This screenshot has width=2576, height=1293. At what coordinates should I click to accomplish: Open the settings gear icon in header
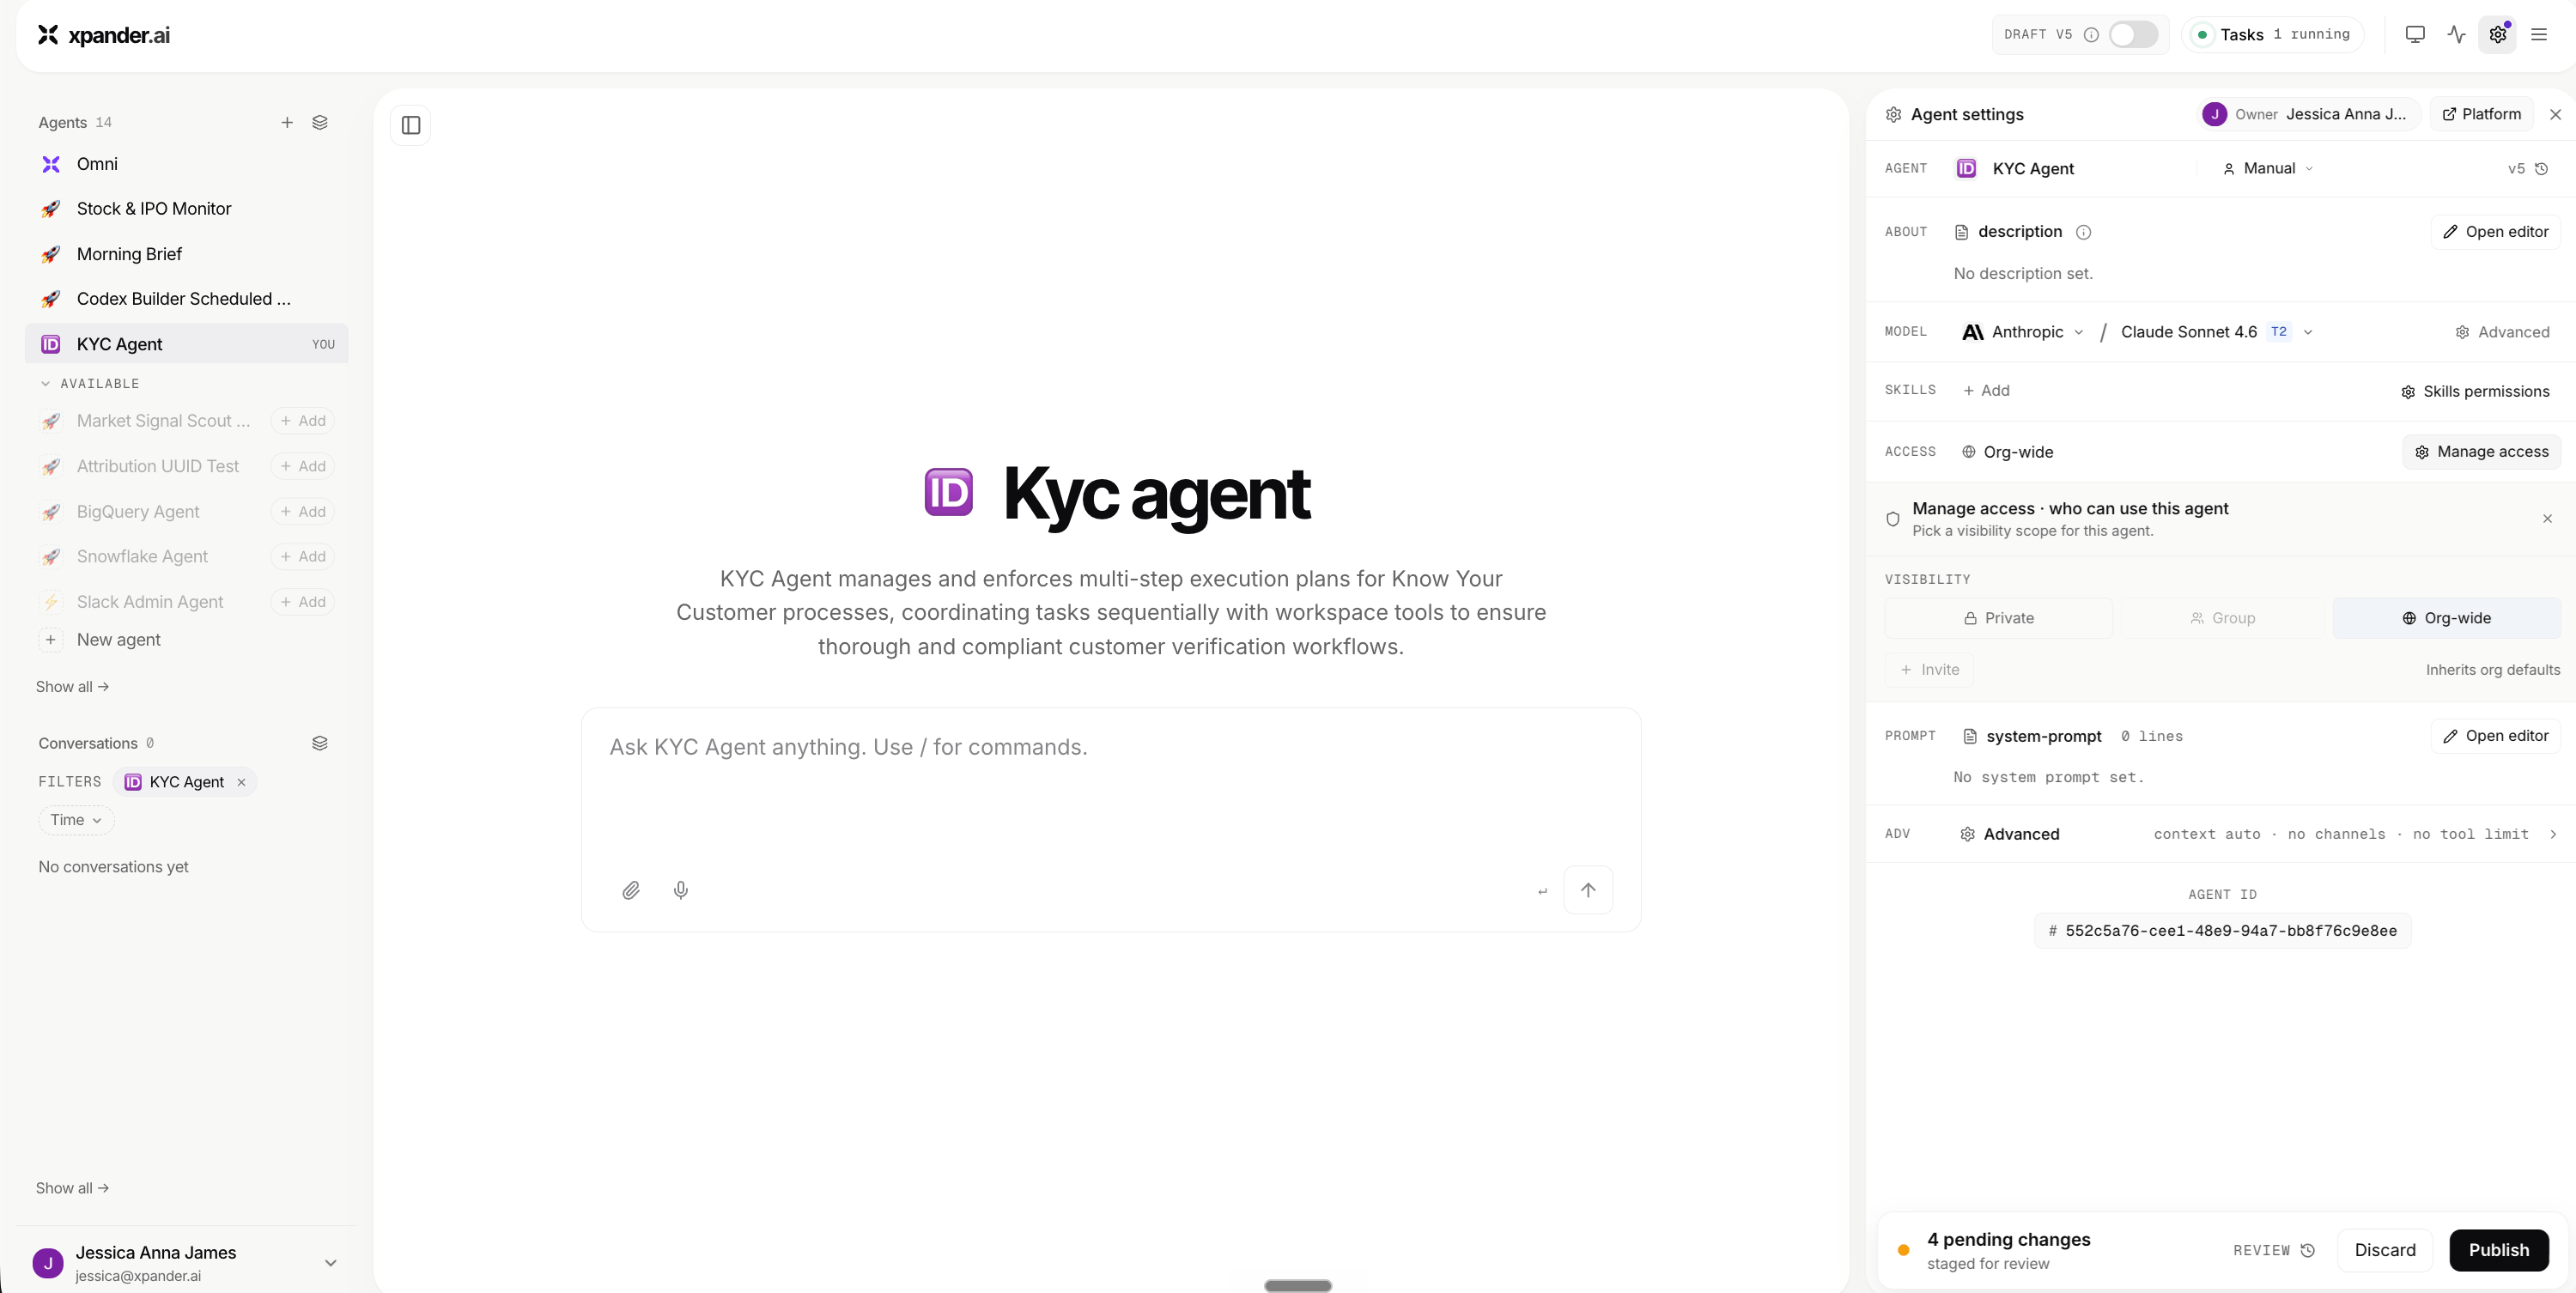2498,35
